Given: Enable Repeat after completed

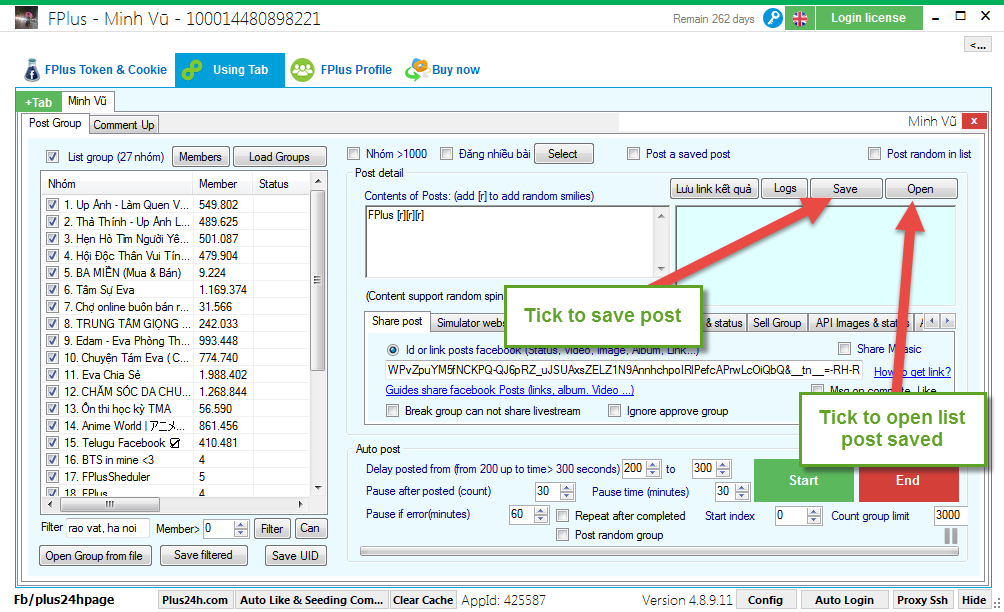Looking at the screenshot, I should pyautogui.click(x=562, y=516).
